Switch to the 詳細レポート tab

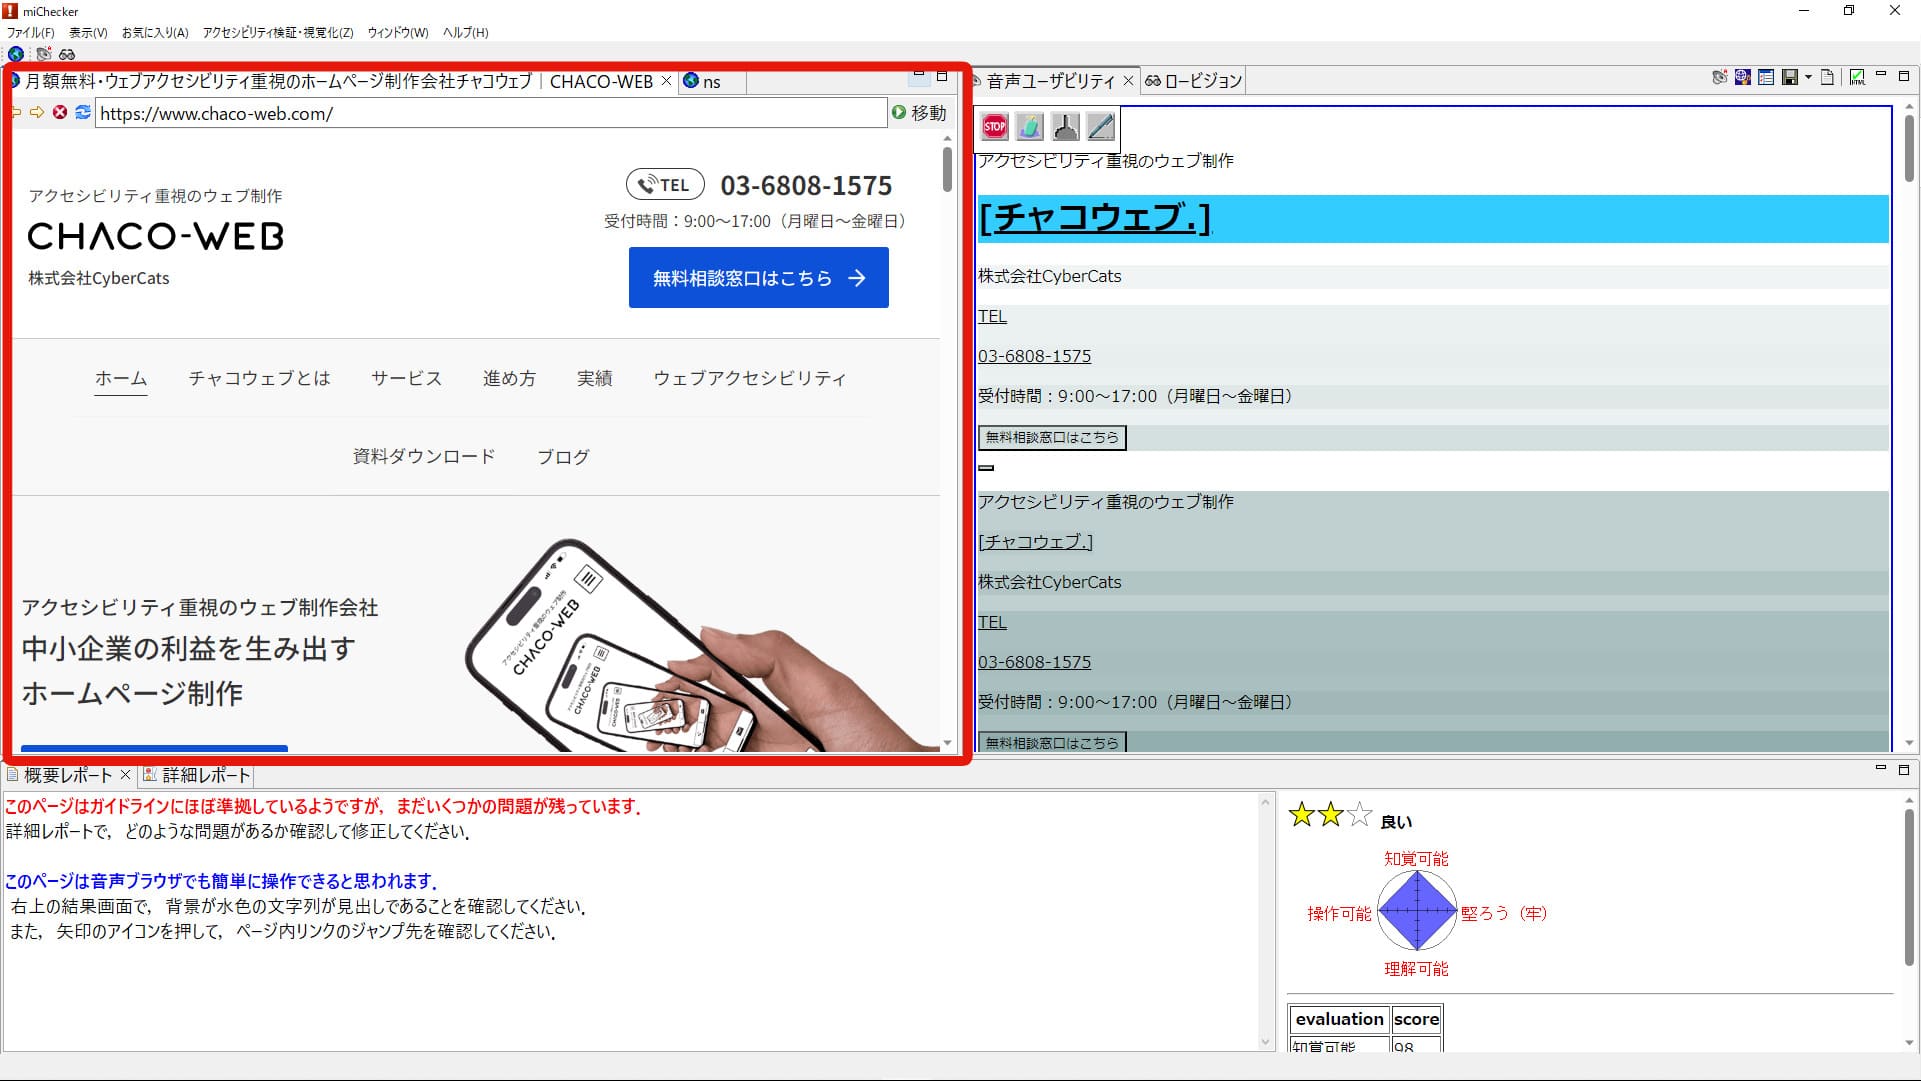(x=198, y=775)
